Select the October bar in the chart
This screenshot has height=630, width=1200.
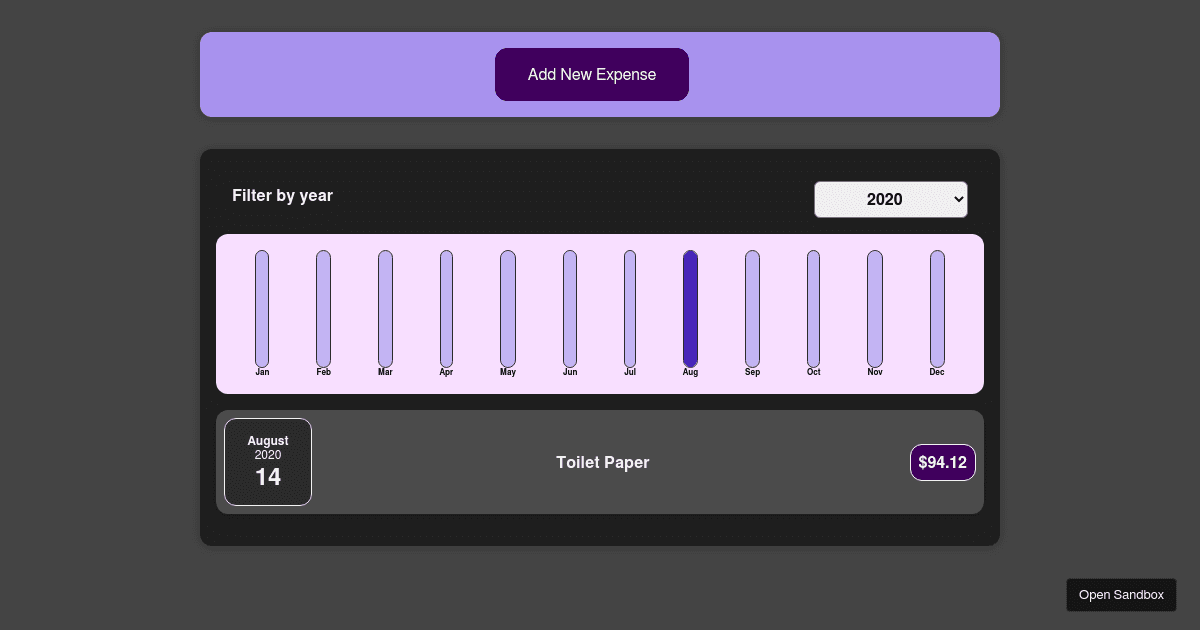tap(813, 308)
